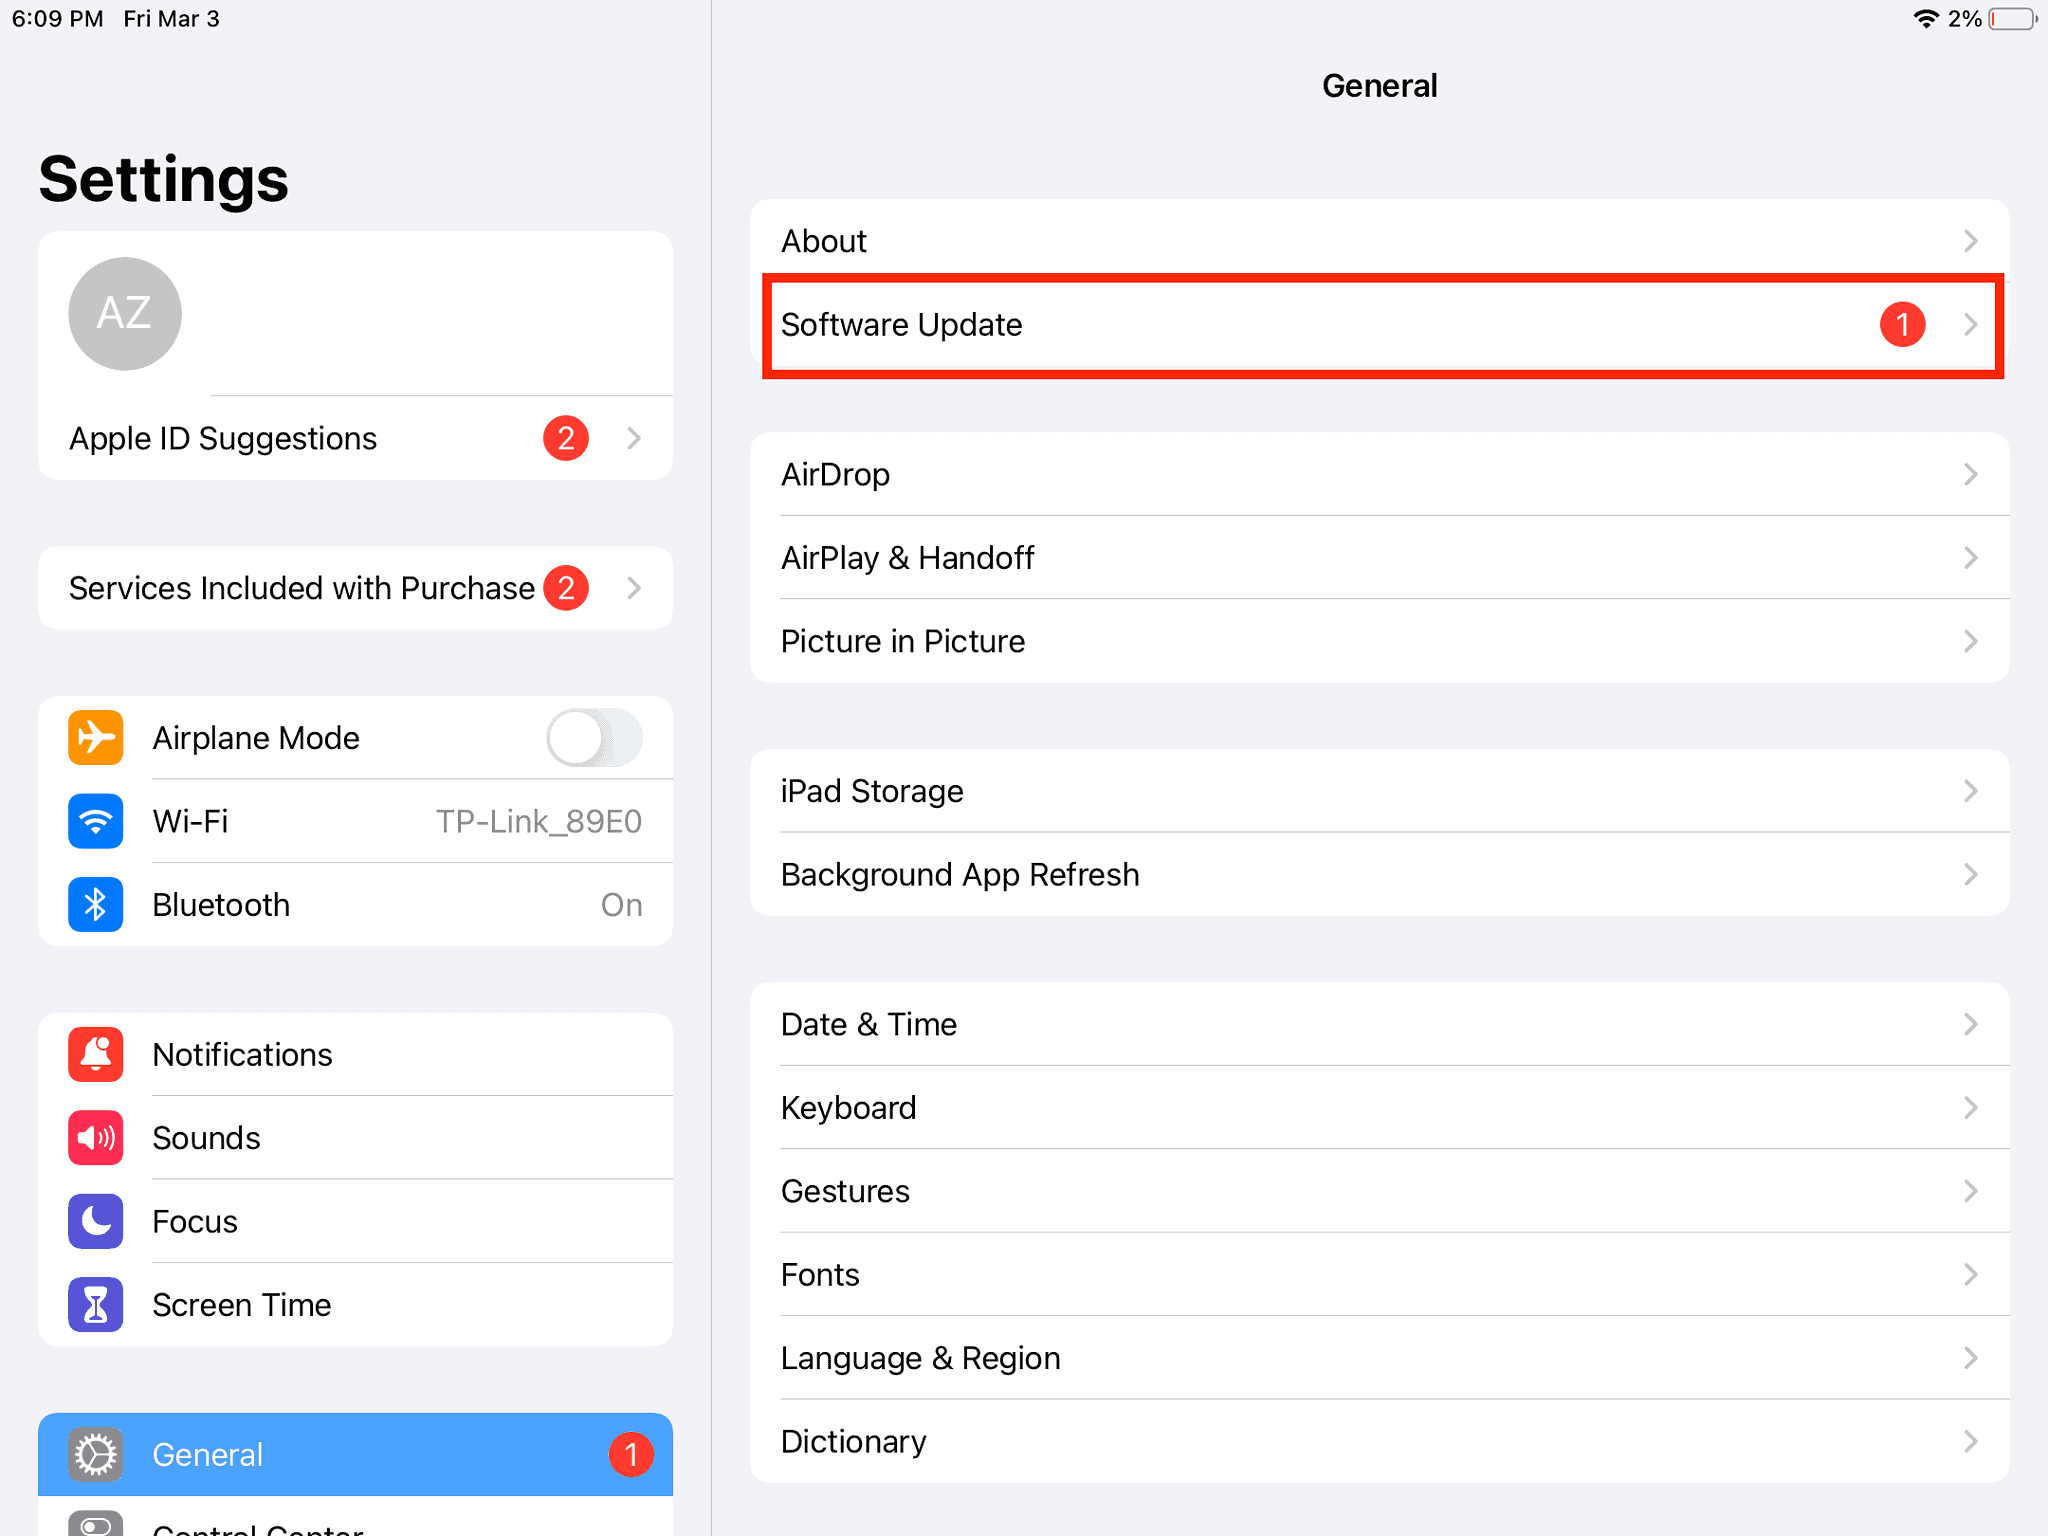Open the Control Center icon
This screenshot has width=2048, height=1536.
pos(95,1524)
